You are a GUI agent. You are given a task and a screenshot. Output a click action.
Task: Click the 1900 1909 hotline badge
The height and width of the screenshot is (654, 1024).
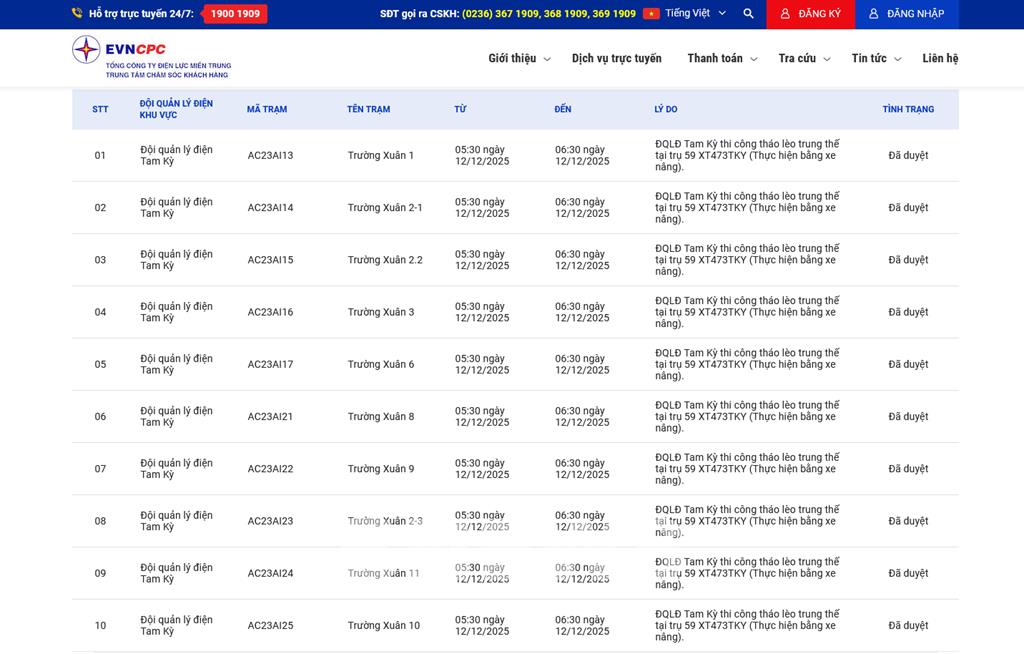(235, 14)
